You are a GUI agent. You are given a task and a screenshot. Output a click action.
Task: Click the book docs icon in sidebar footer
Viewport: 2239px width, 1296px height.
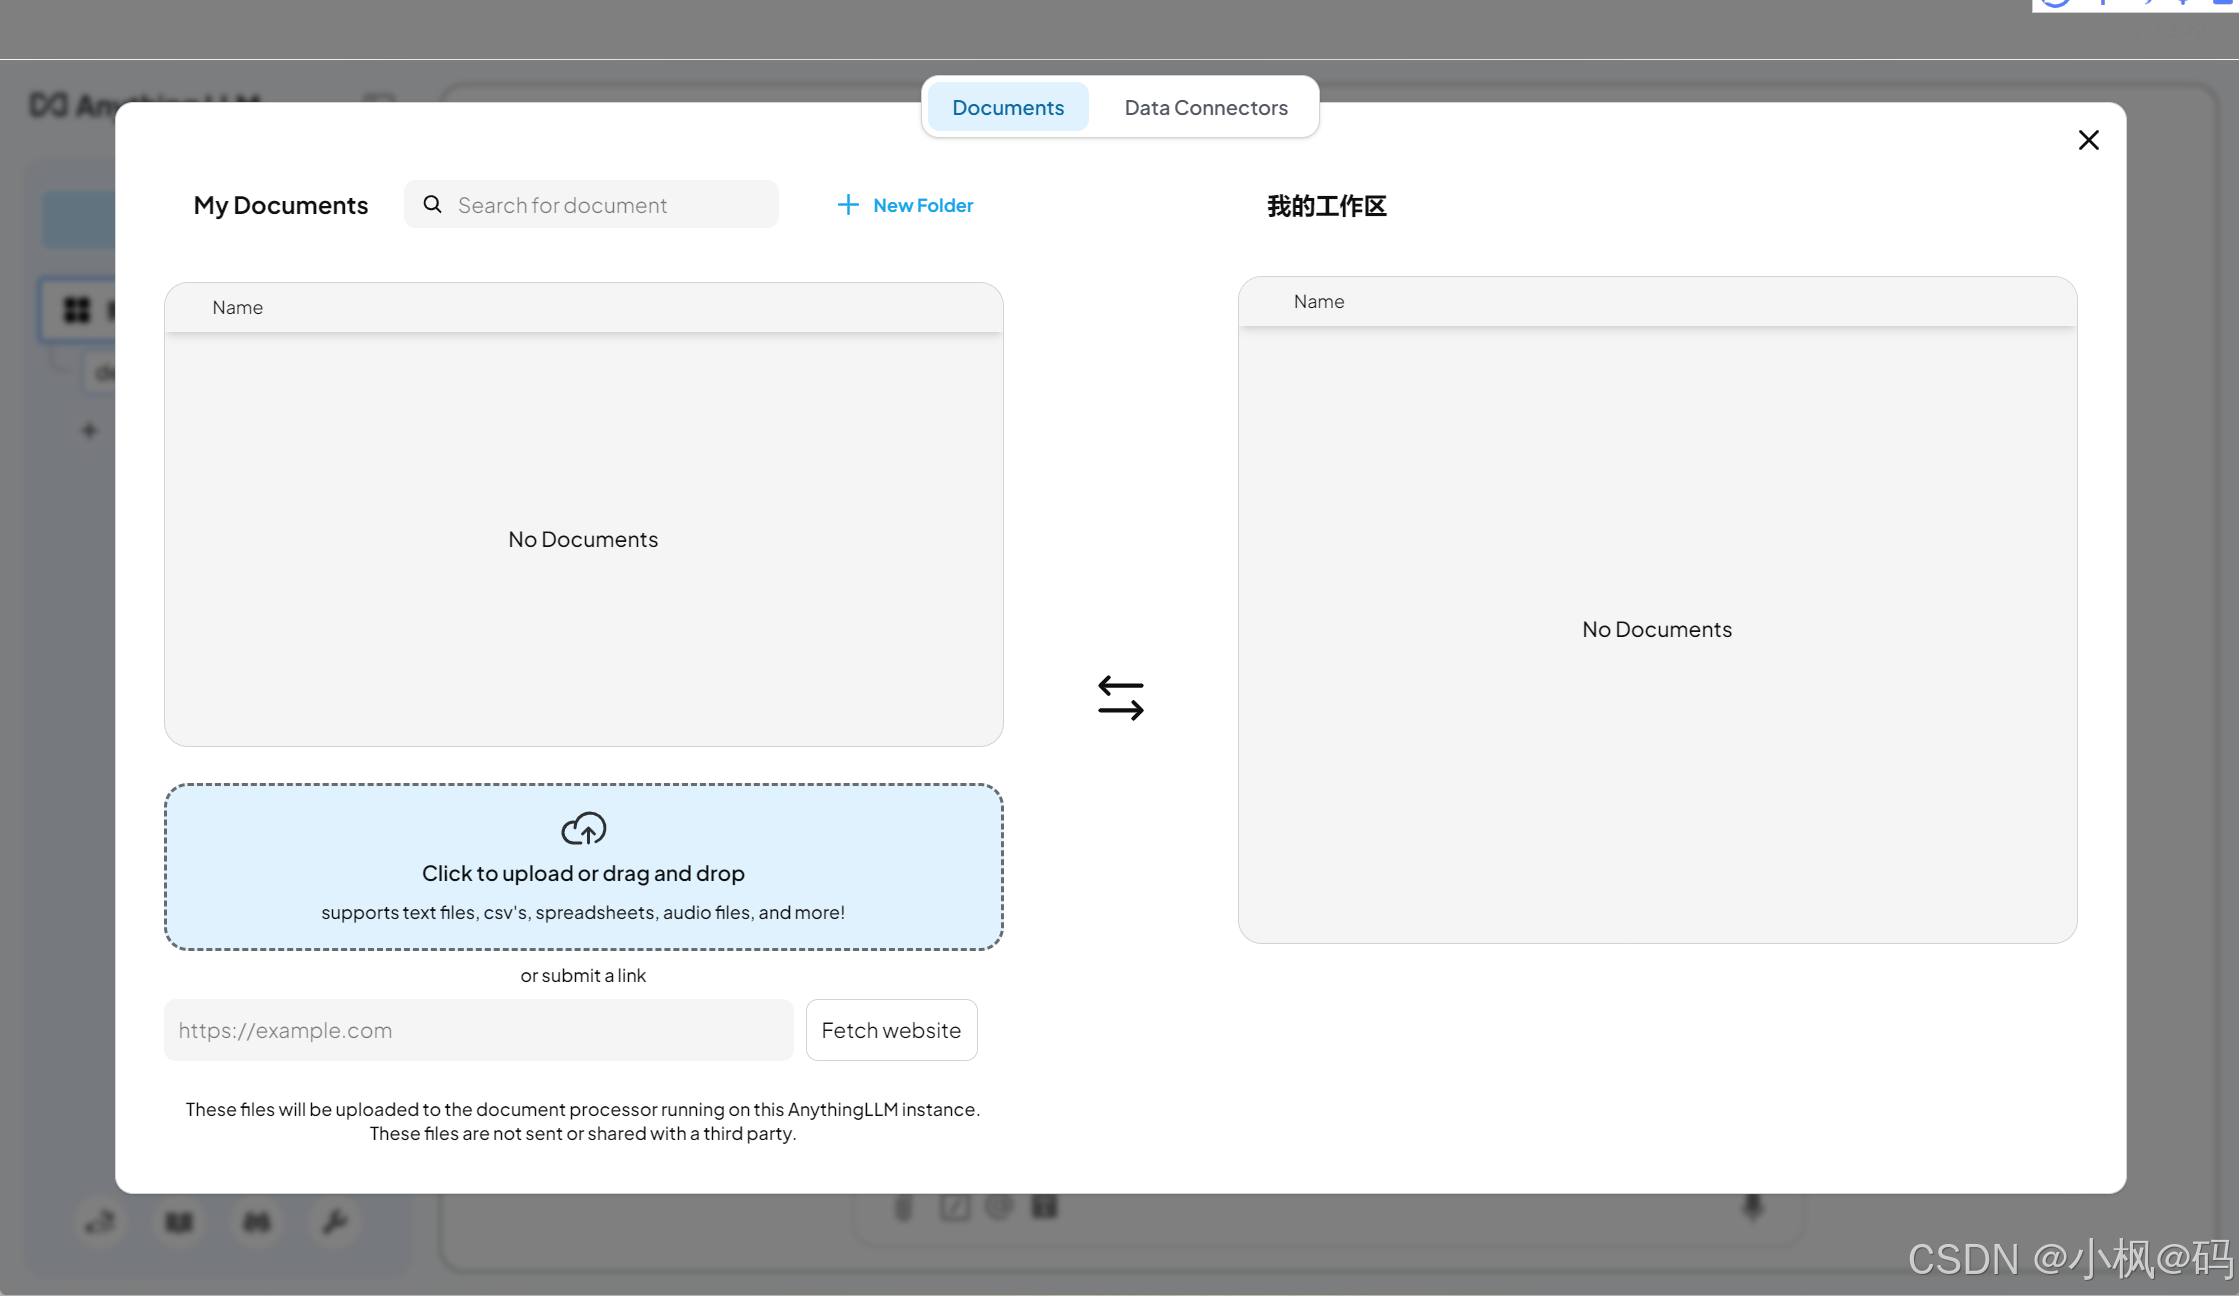point(179,1221)
